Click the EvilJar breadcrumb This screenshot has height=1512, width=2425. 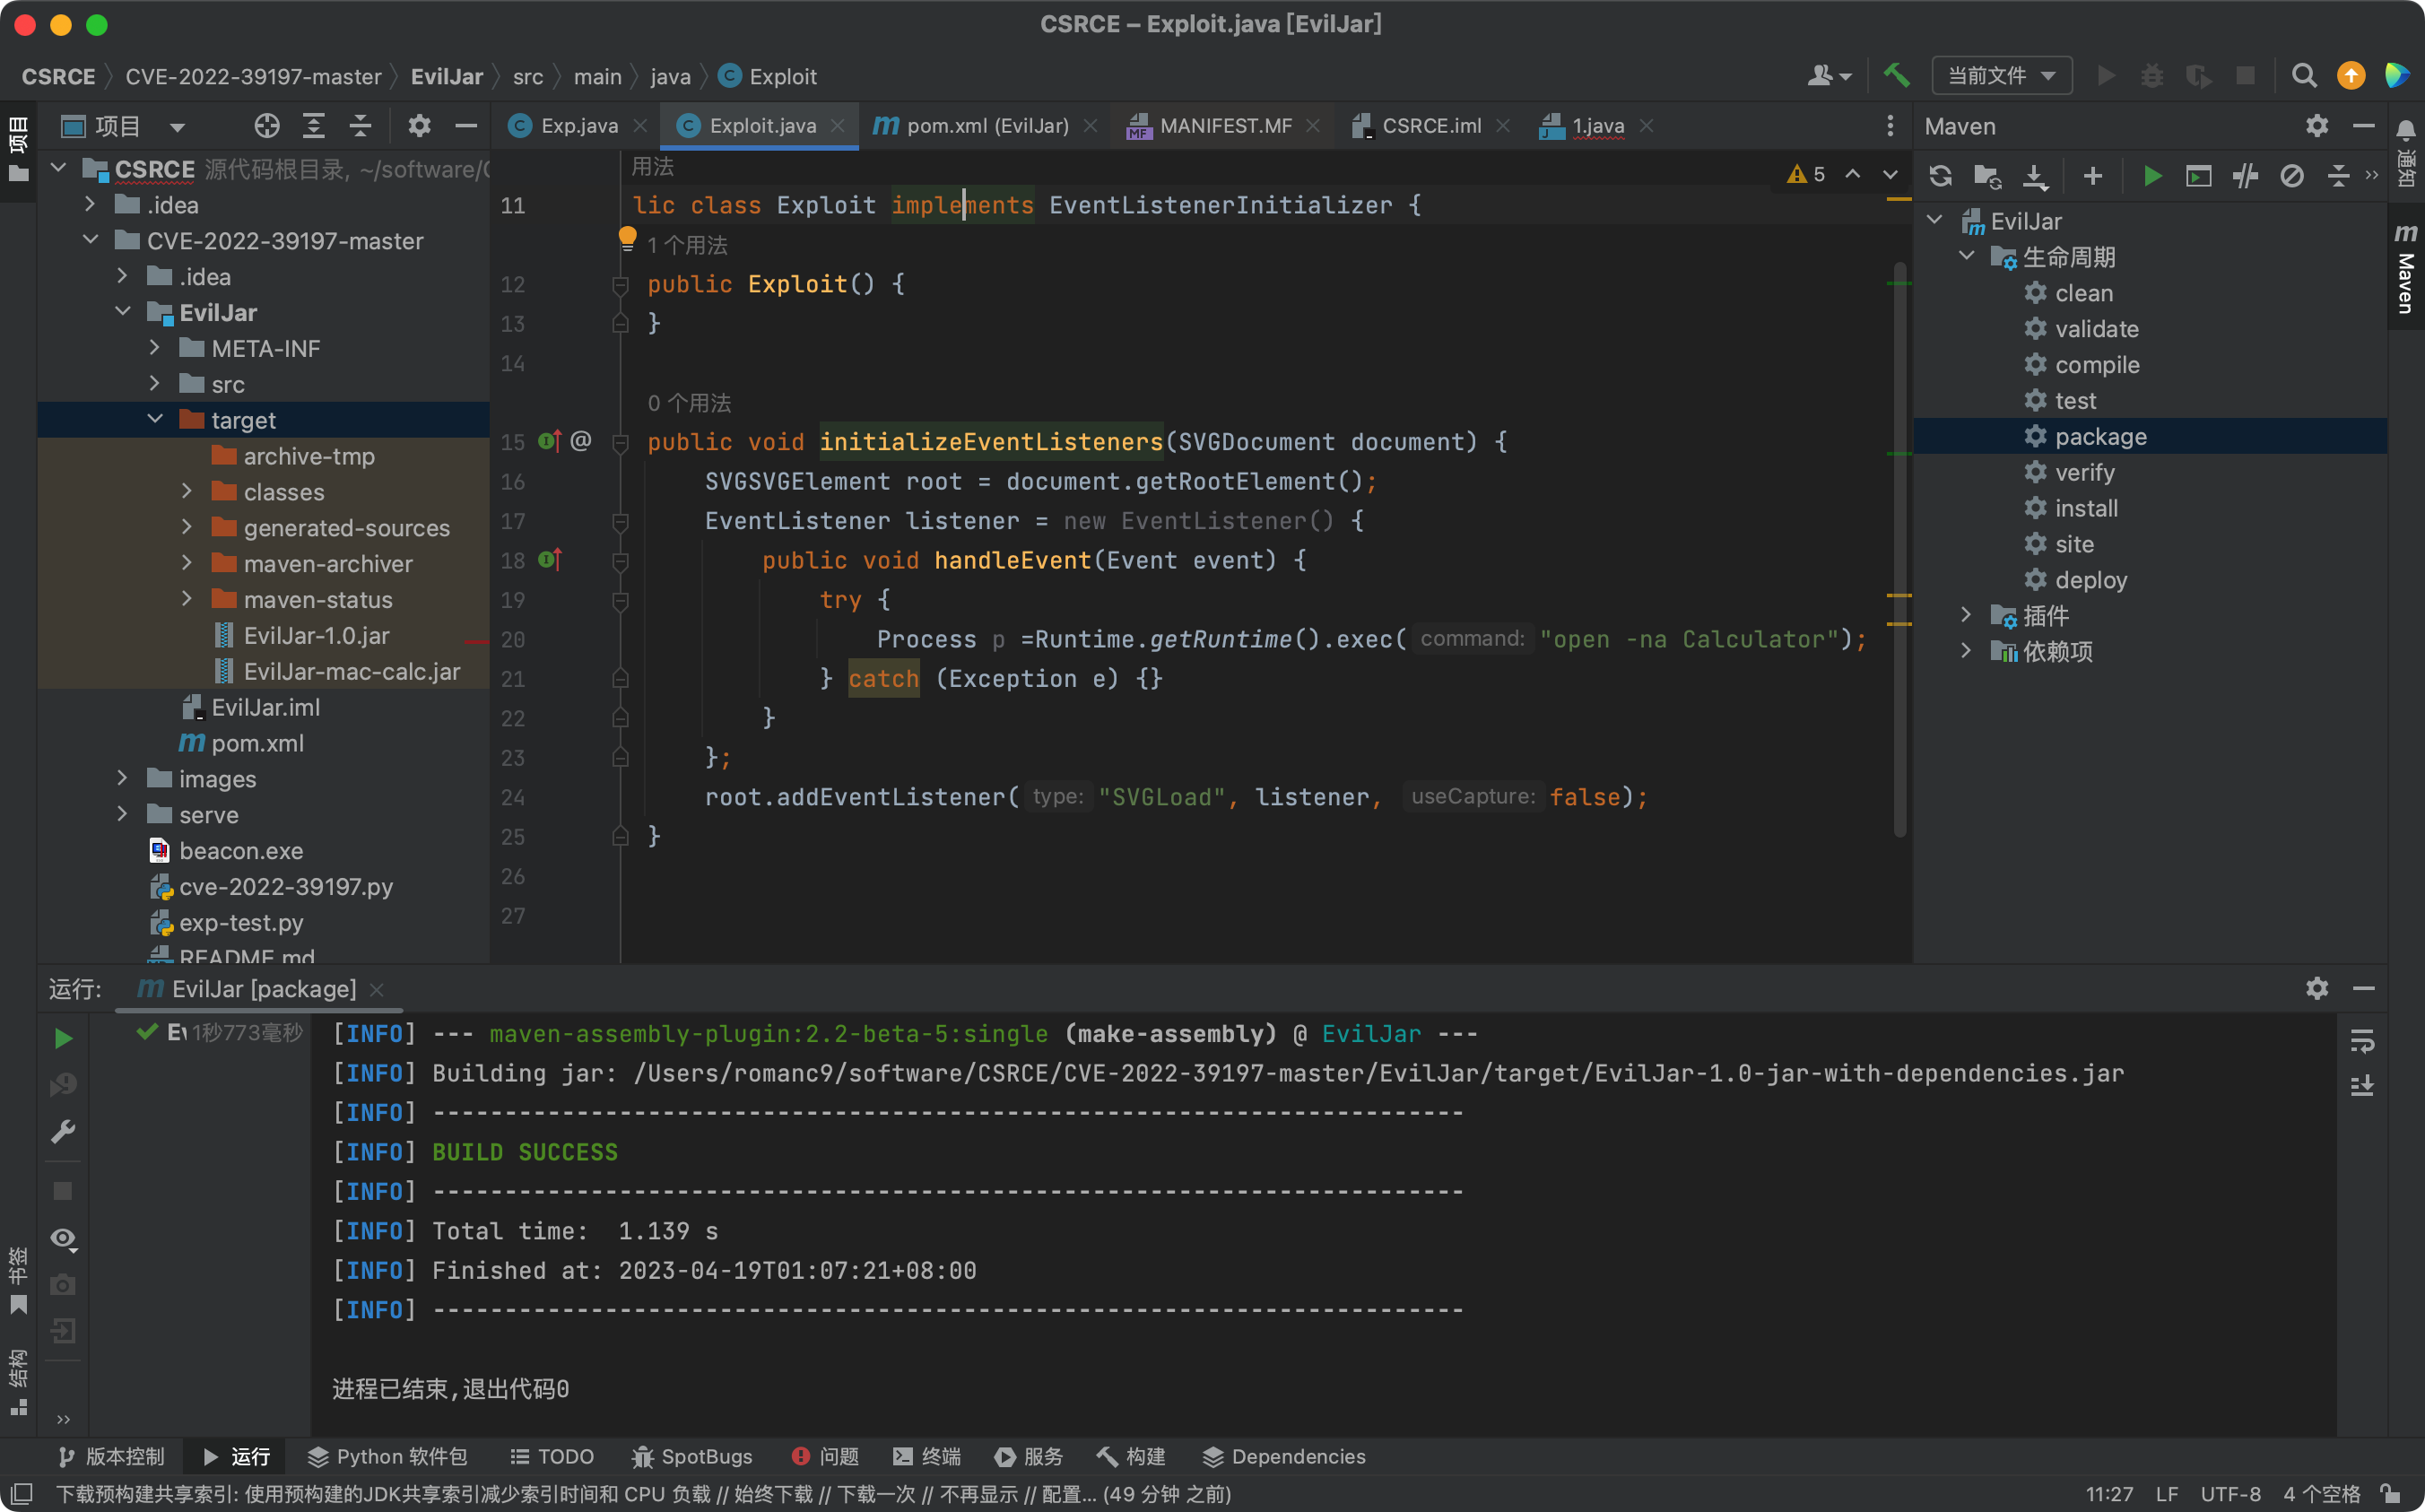447,77
